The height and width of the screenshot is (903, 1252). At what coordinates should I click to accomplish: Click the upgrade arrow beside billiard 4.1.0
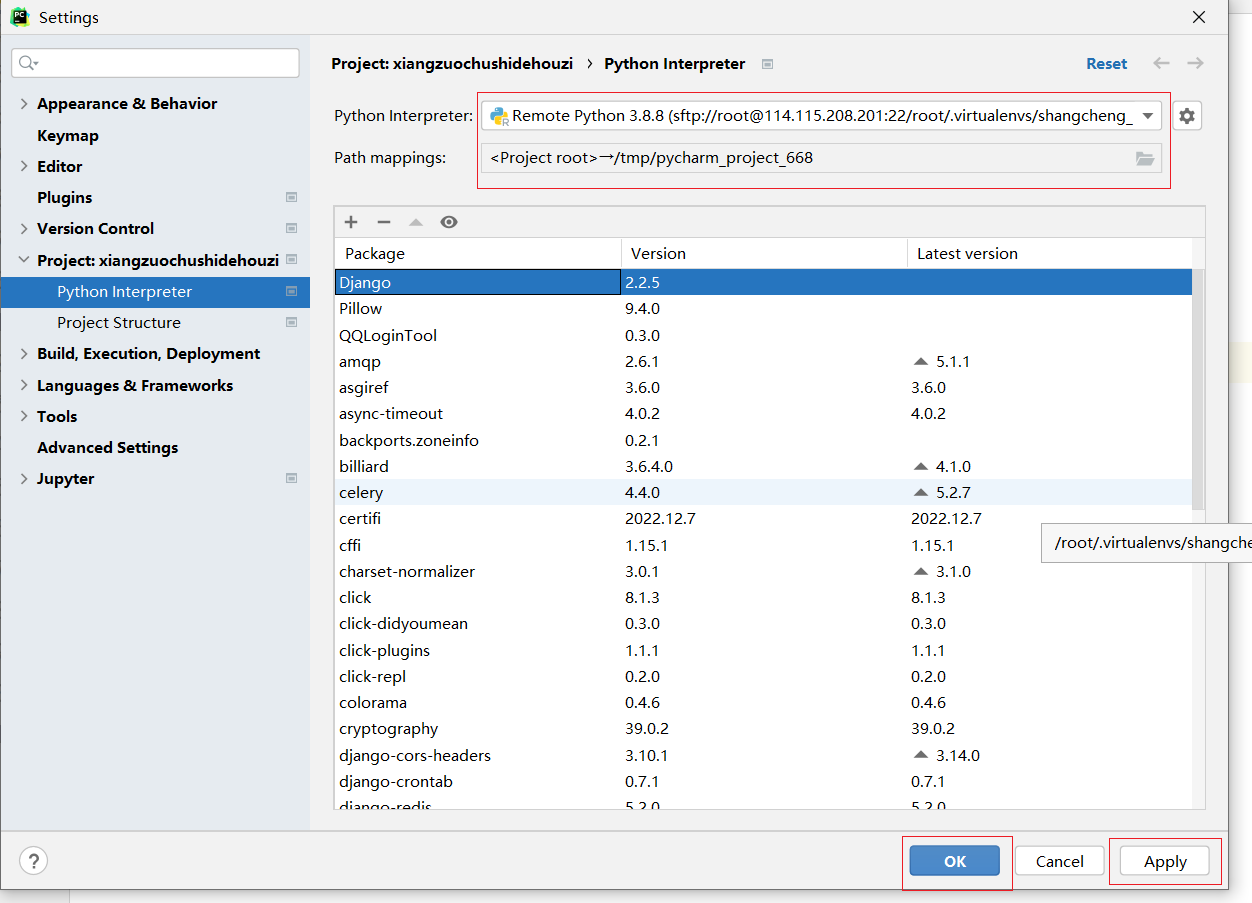[x=921, y=467]
